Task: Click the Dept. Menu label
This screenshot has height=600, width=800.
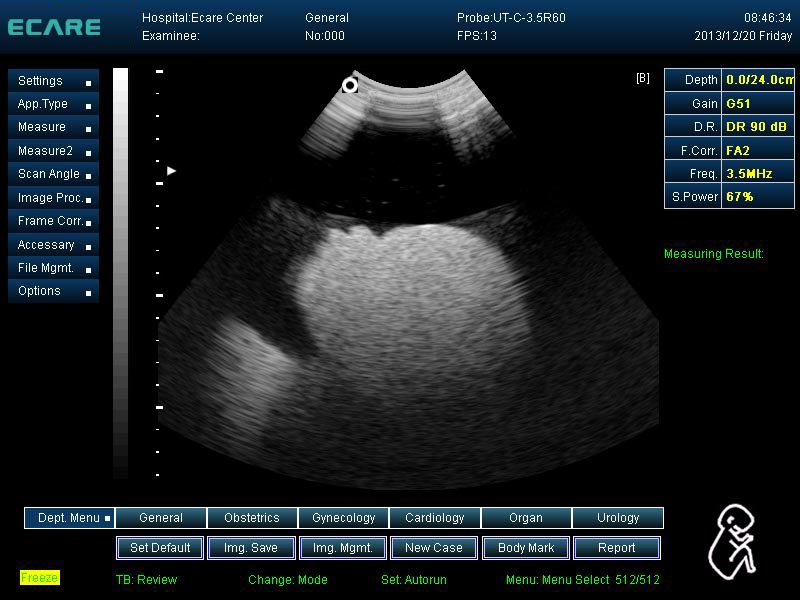Action: (69, 518)
